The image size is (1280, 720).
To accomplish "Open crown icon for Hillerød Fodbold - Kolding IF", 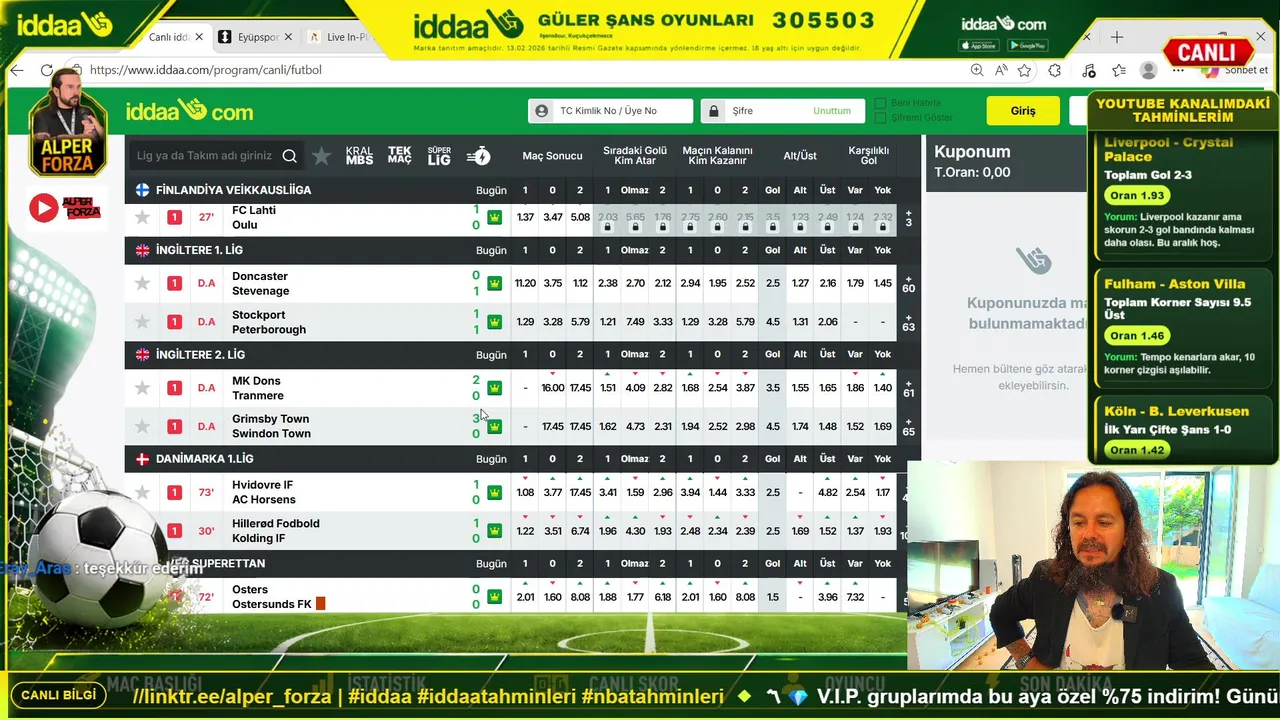I will coord(494,531).
